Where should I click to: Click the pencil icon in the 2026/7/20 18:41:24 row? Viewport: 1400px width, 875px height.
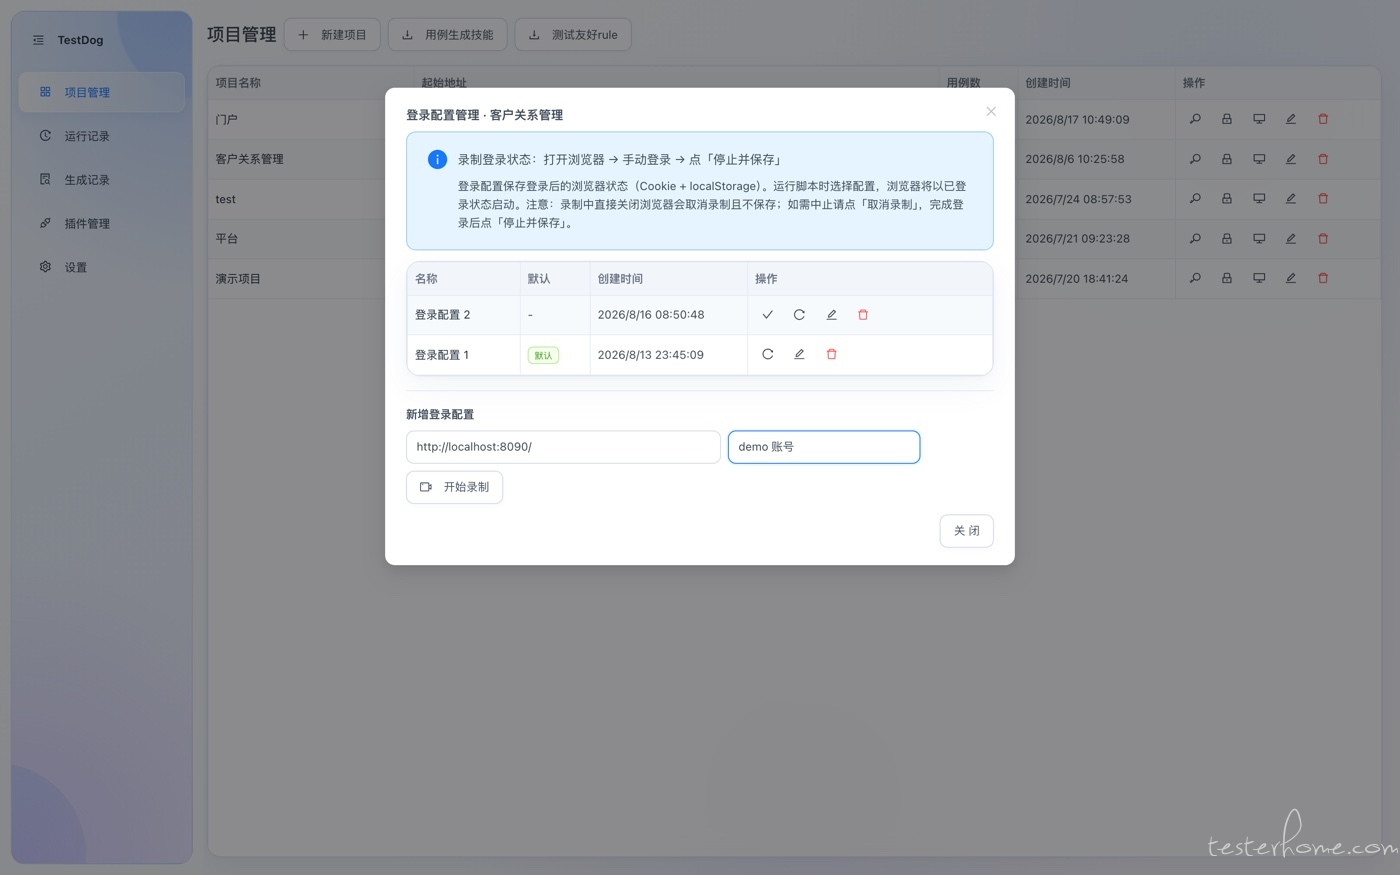point(1291,278)
